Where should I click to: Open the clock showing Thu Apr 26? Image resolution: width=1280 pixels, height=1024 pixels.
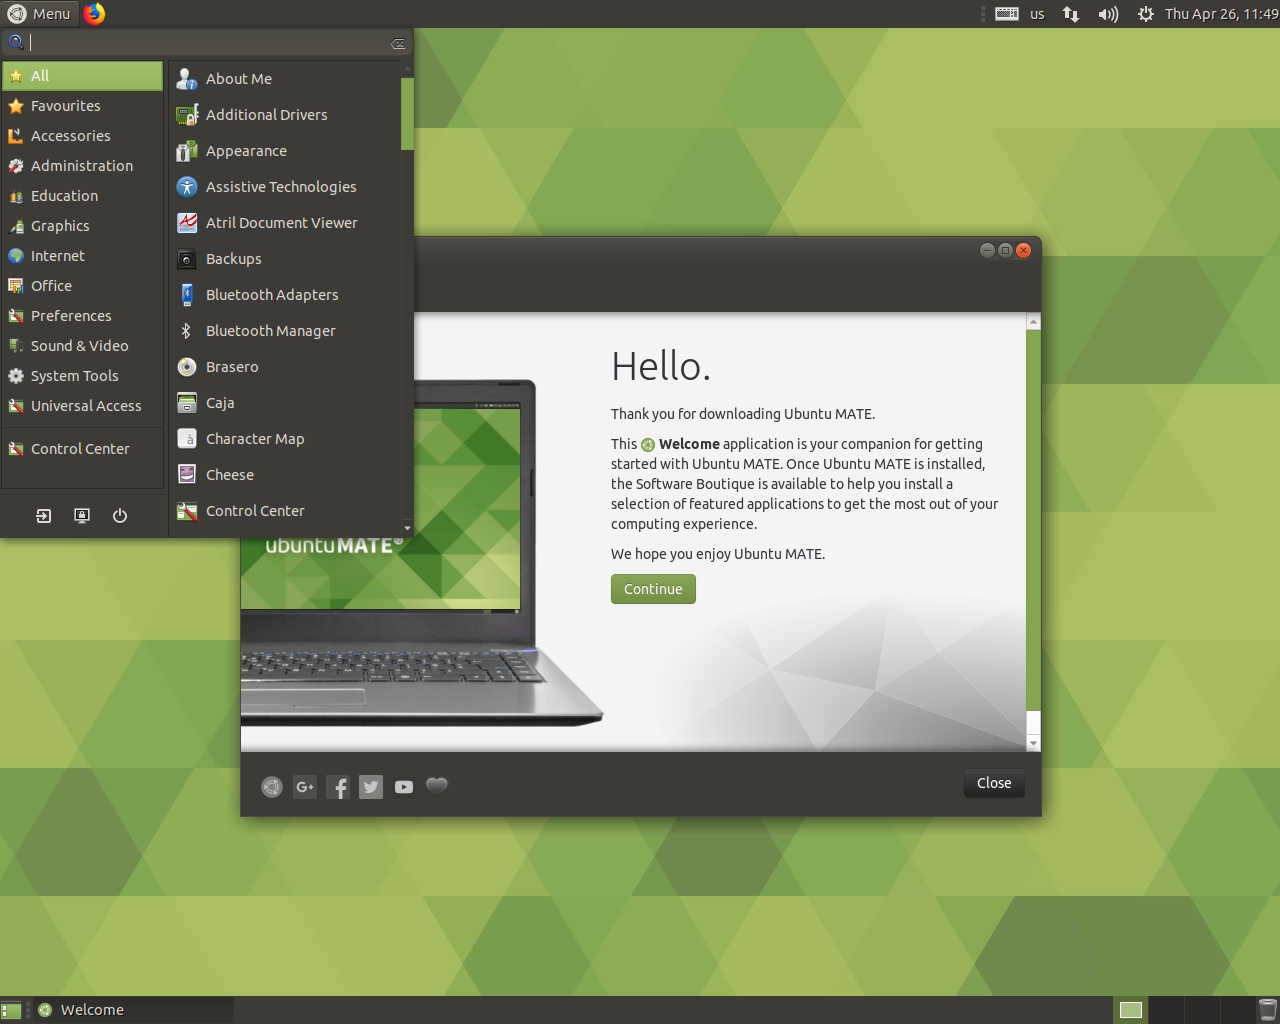click(1221, 13)
